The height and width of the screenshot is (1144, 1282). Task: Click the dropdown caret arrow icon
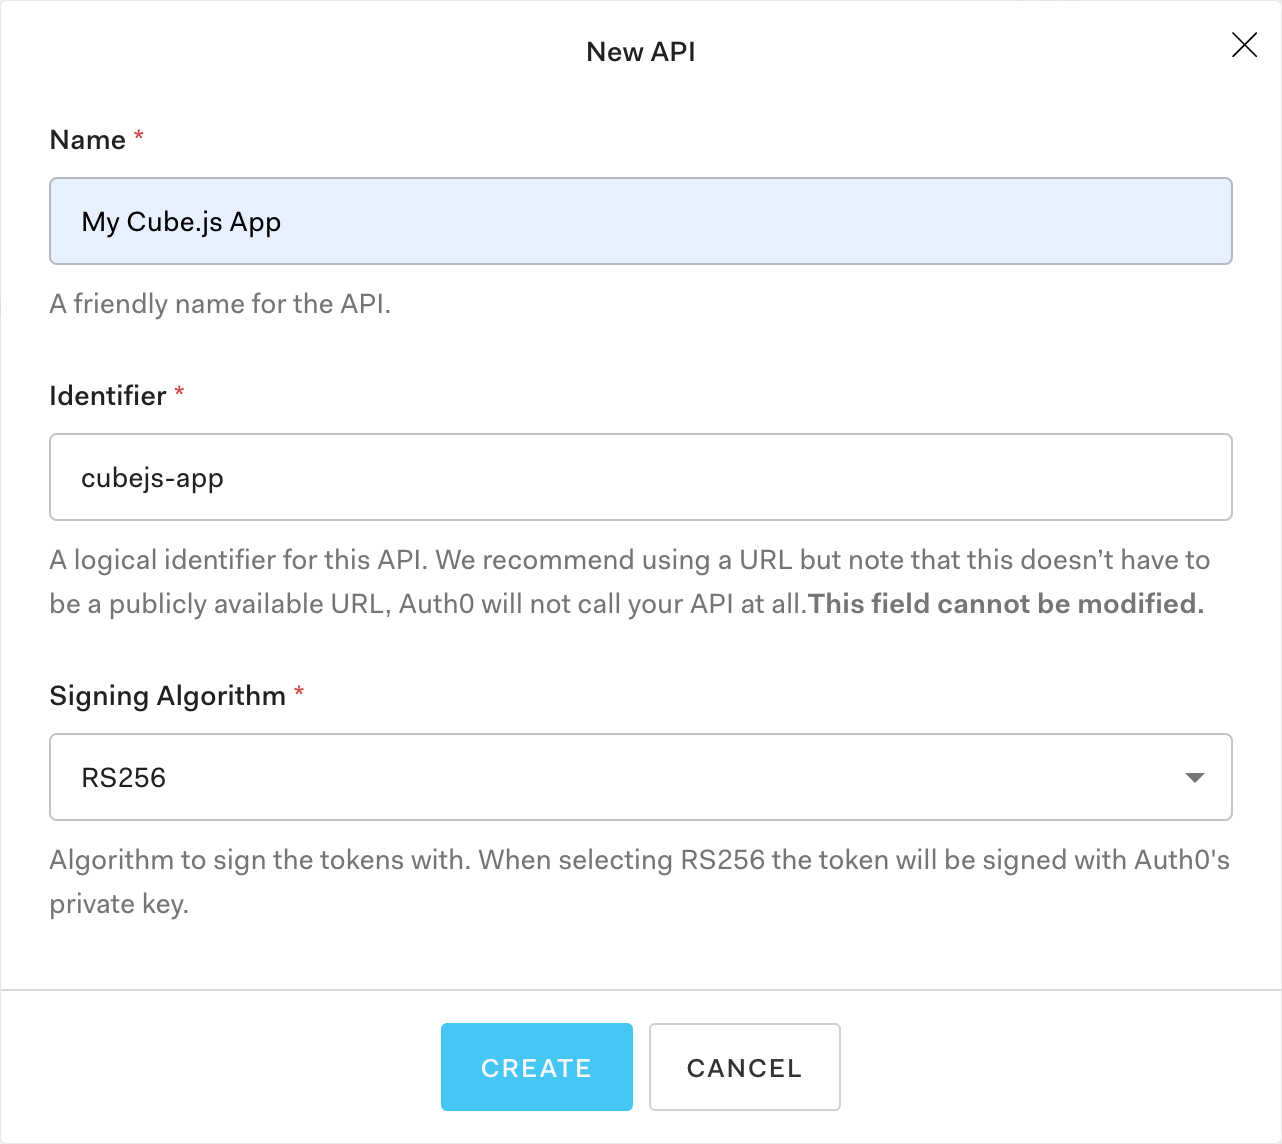pos(1194,777)
